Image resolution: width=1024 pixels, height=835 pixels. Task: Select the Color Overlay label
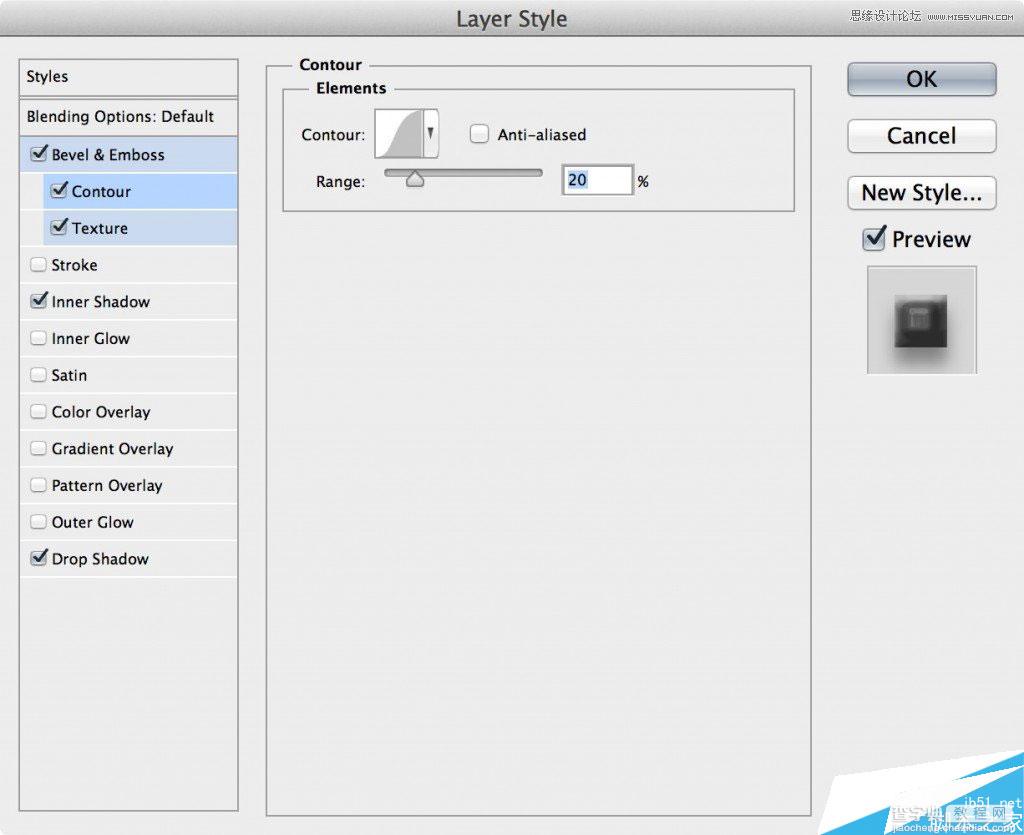(x=101, y=412)
